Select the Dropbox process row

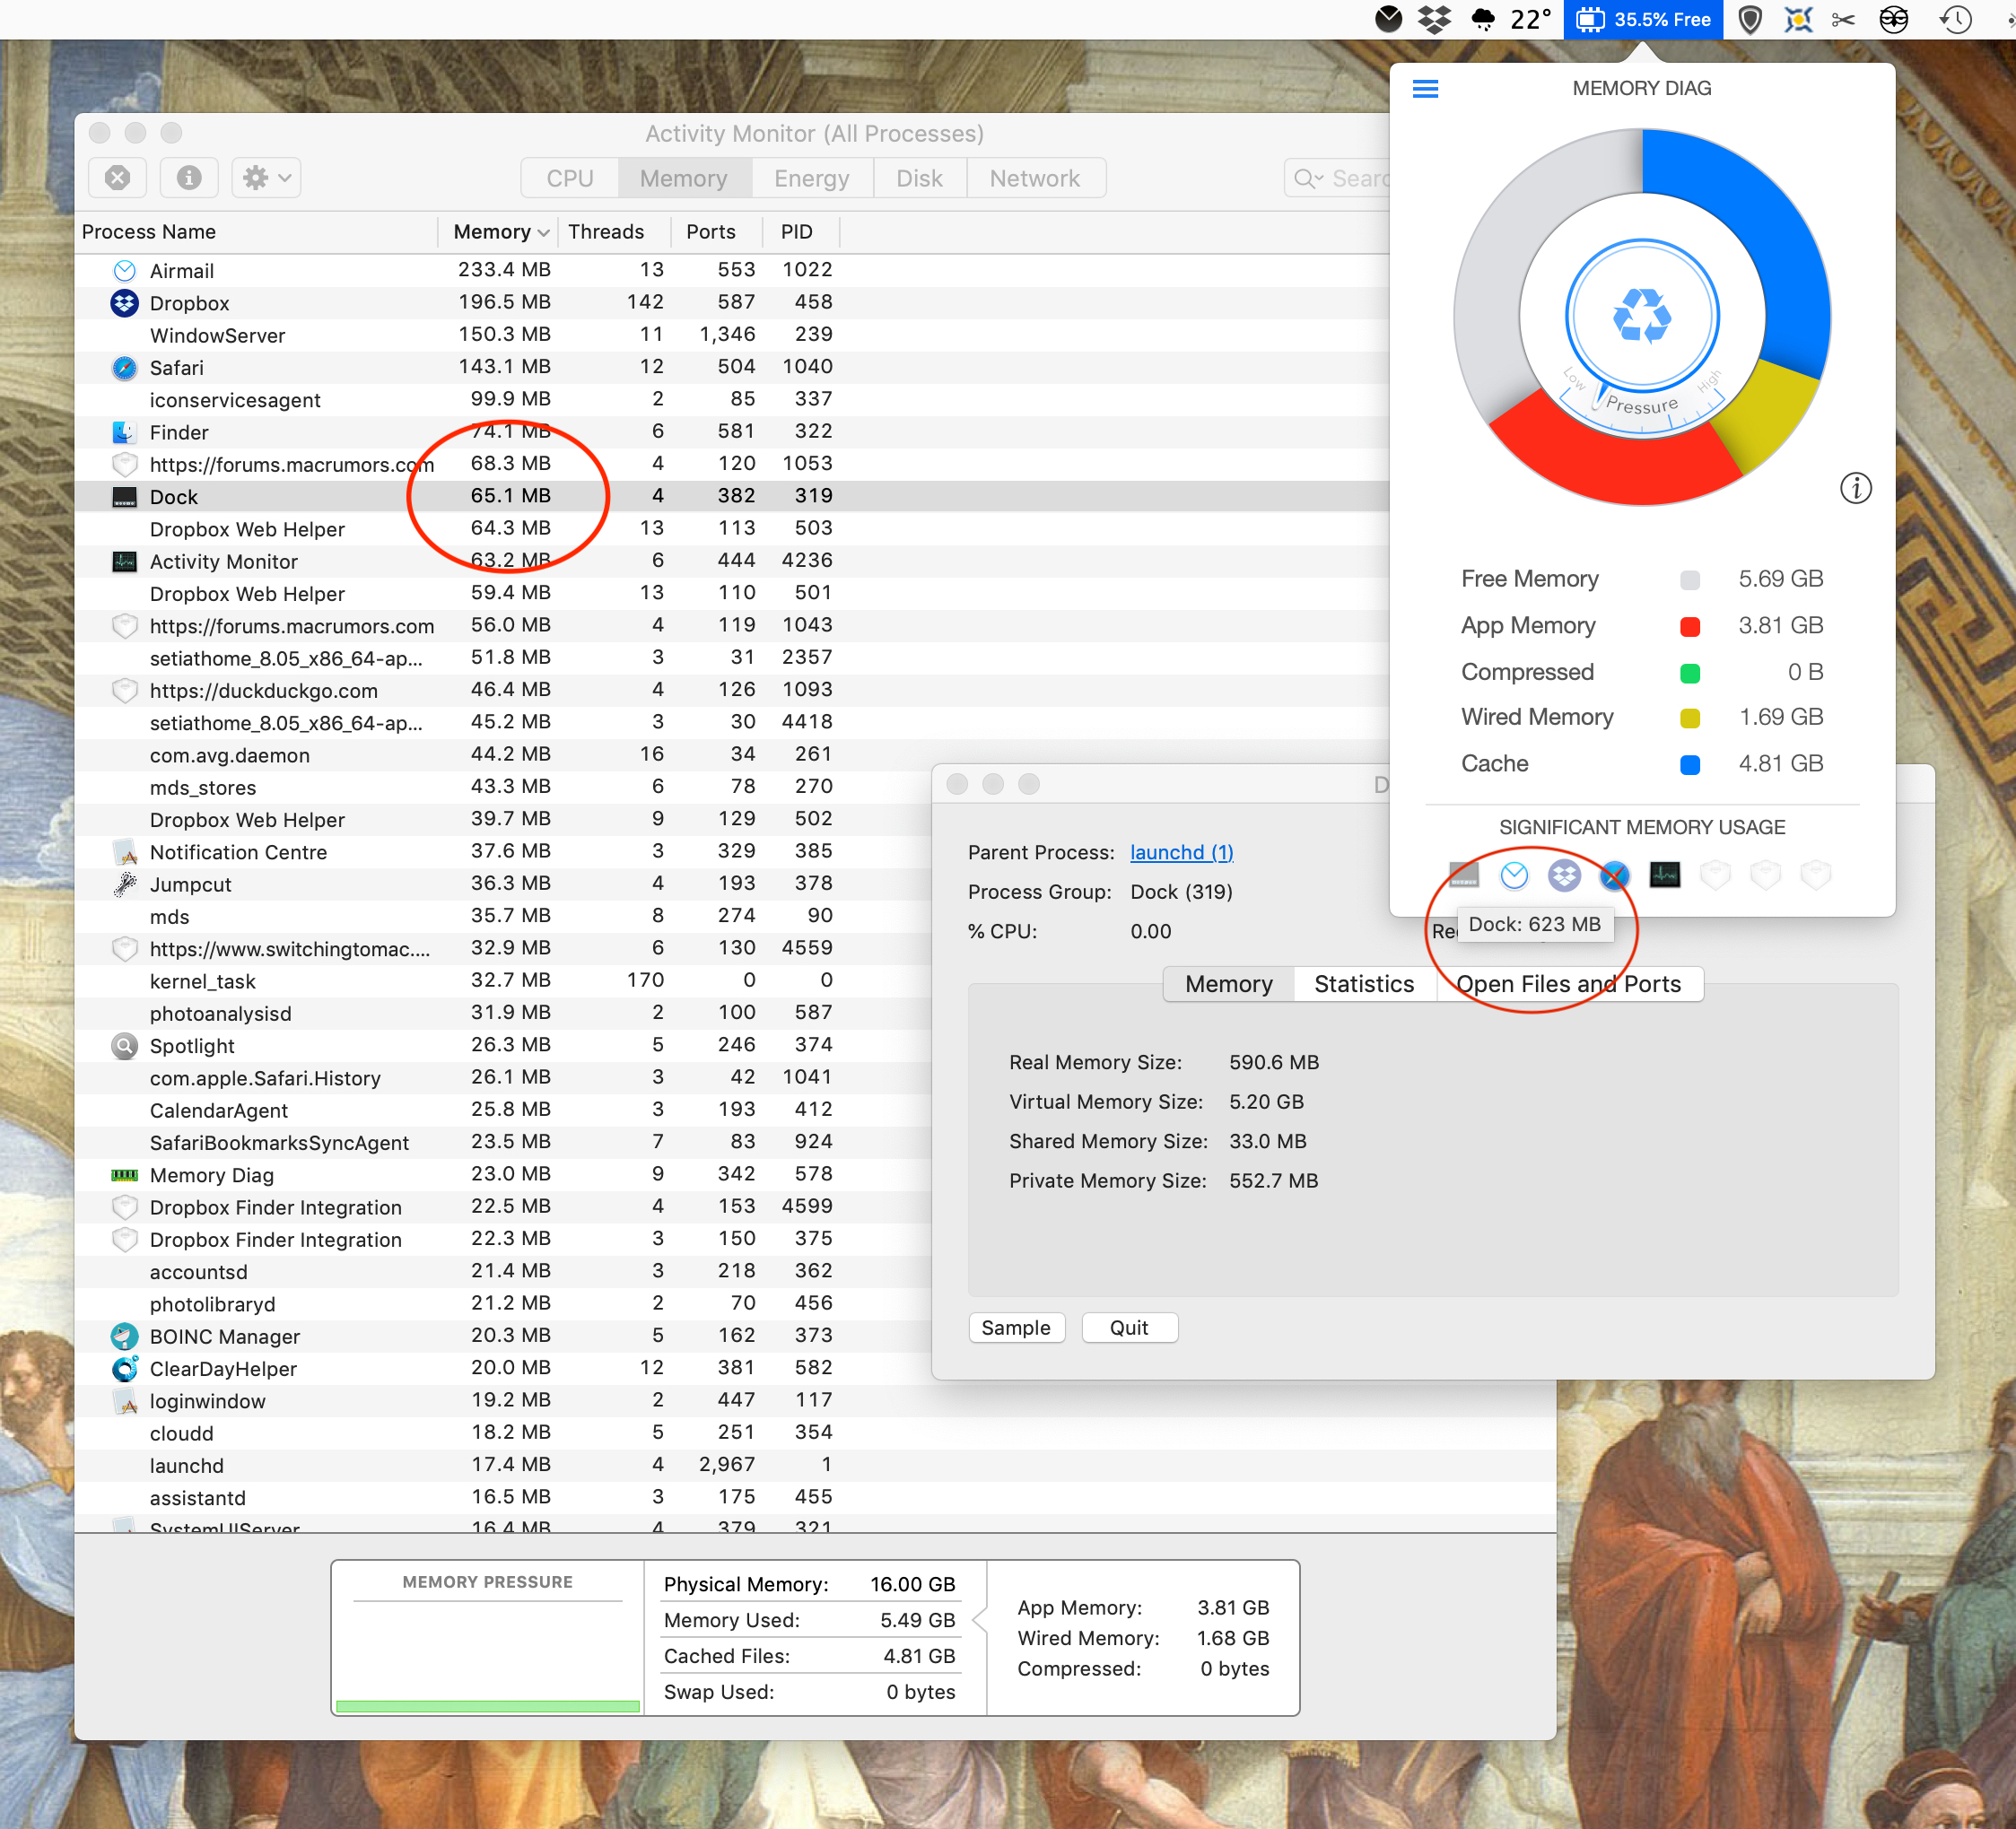pyautogui.click(x=732, y=303)
